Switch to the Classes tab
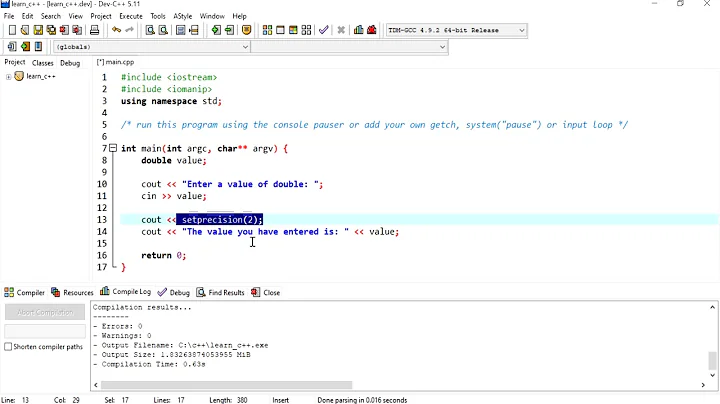 43,63
